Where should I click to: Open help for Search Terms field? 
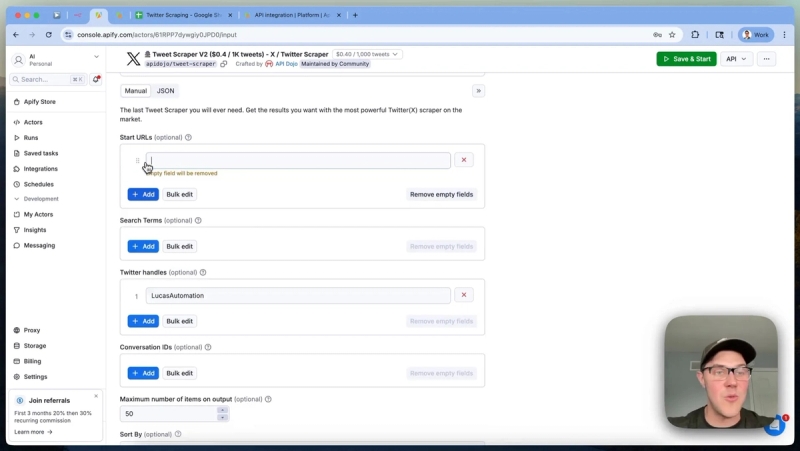click(198, 220)
